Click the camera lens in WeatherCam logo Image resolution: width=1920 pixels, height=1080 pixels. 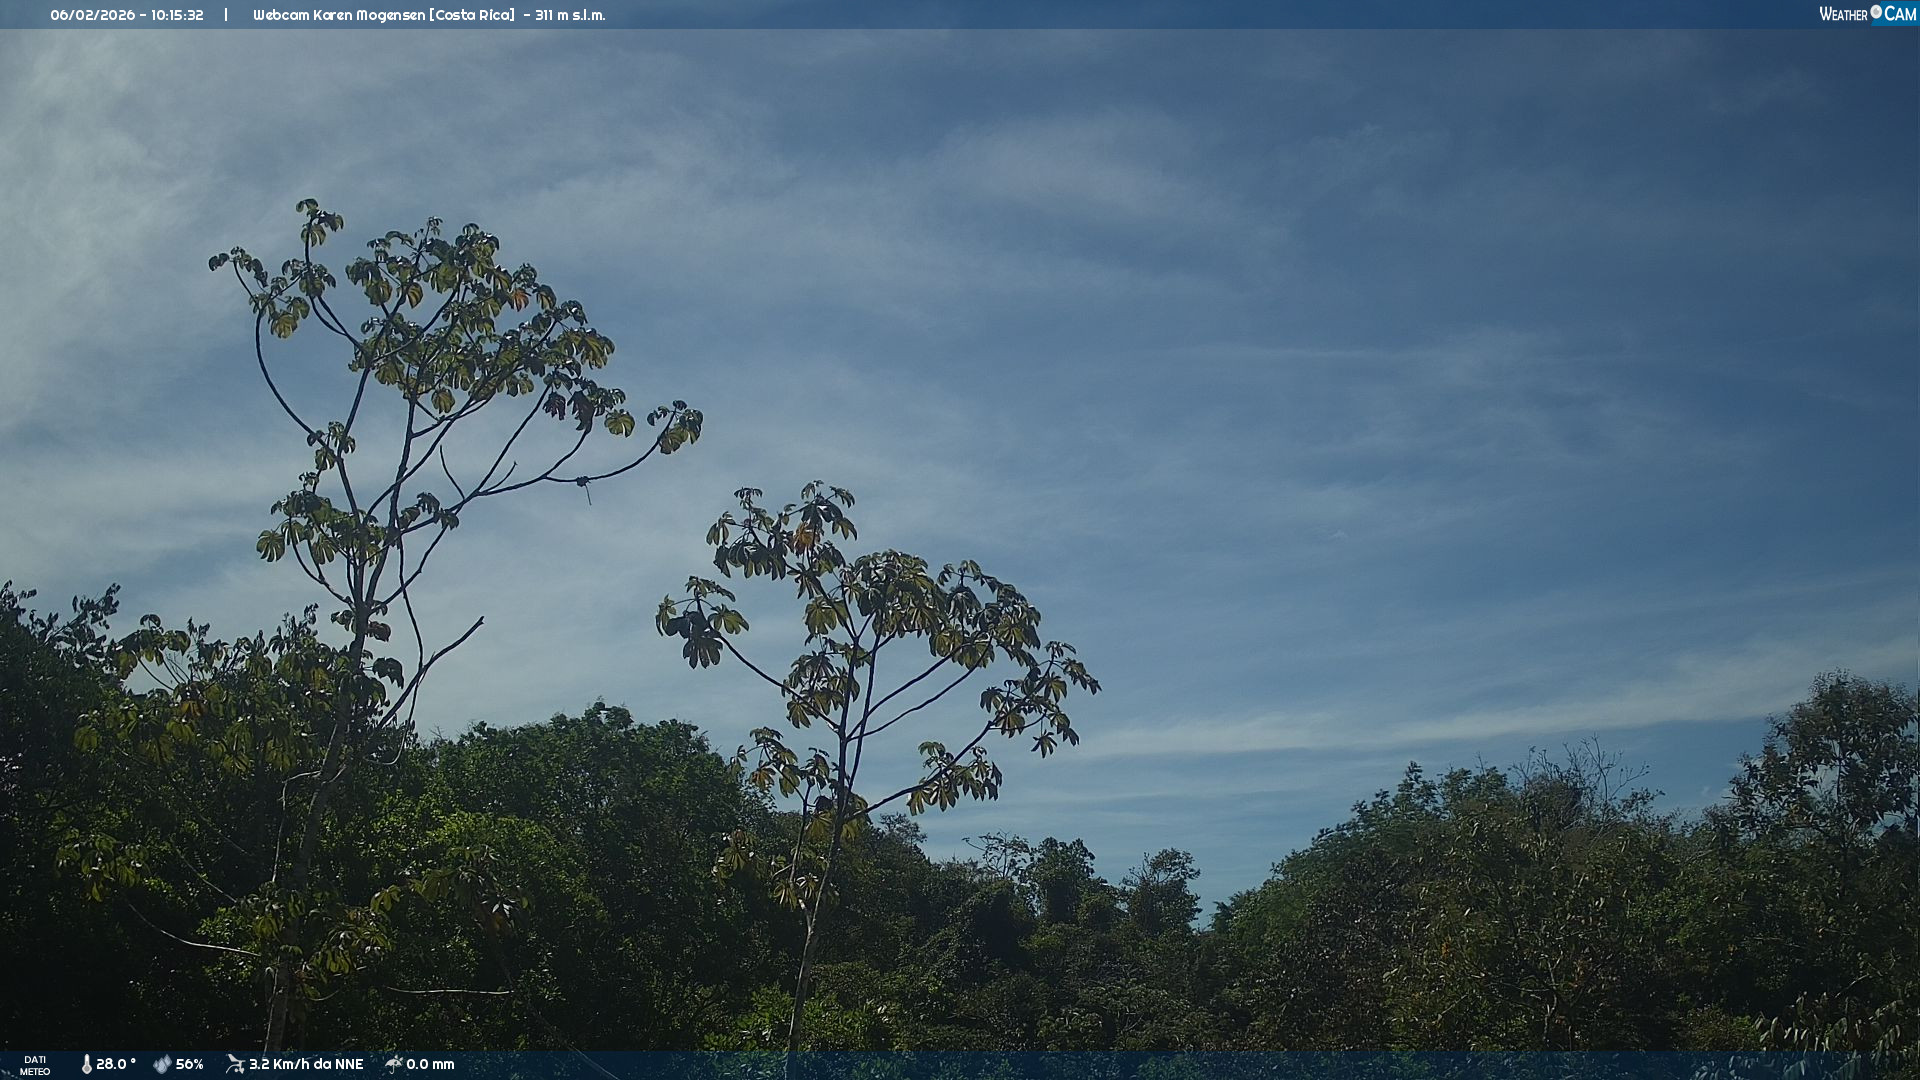point(1876,12)
